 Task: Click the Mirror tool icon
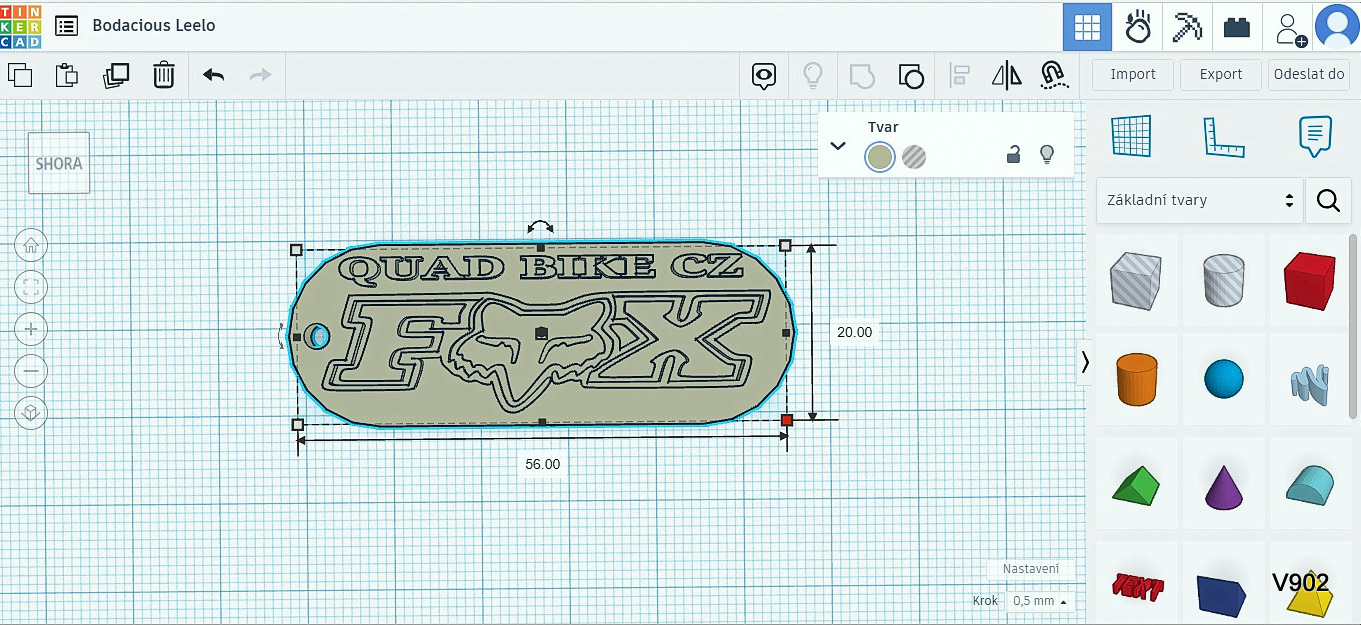tap(1007, 75)
